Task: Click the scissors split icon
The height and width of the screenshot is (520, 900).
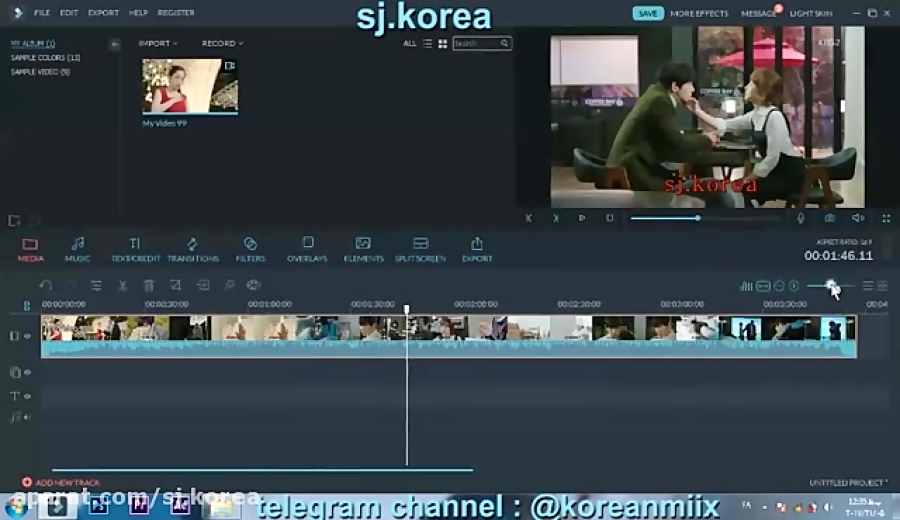Action: click(122, 286)
